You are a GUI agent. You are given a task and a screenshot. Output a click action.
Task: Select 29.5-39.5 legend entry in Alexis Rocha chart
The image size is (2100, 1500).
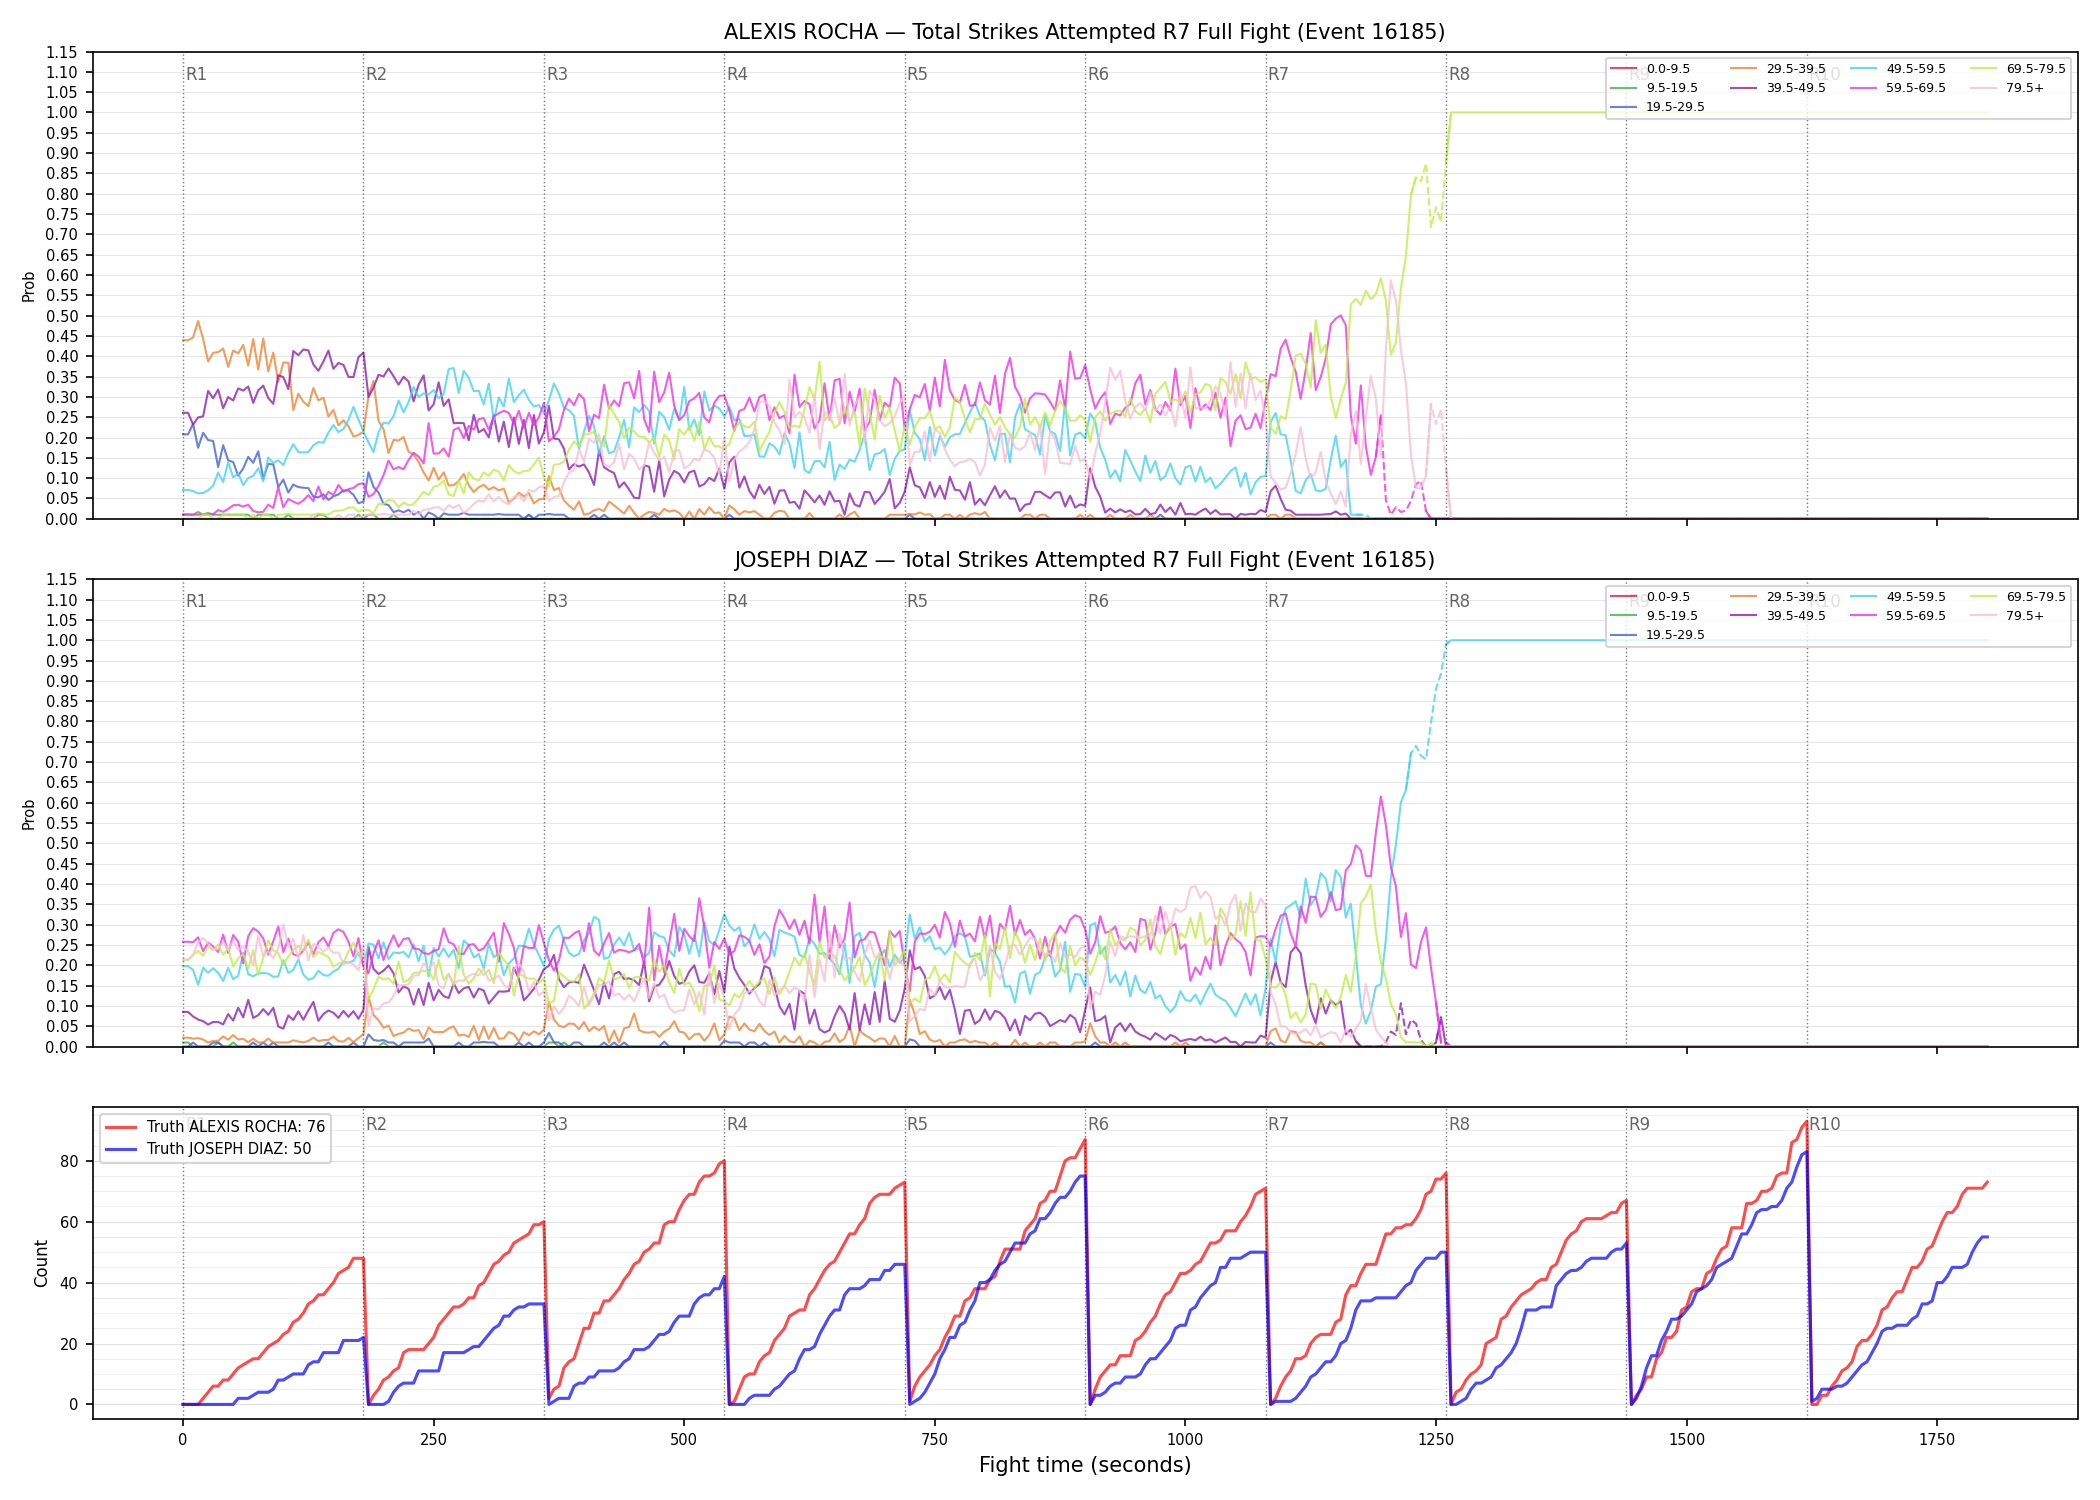1778,69
